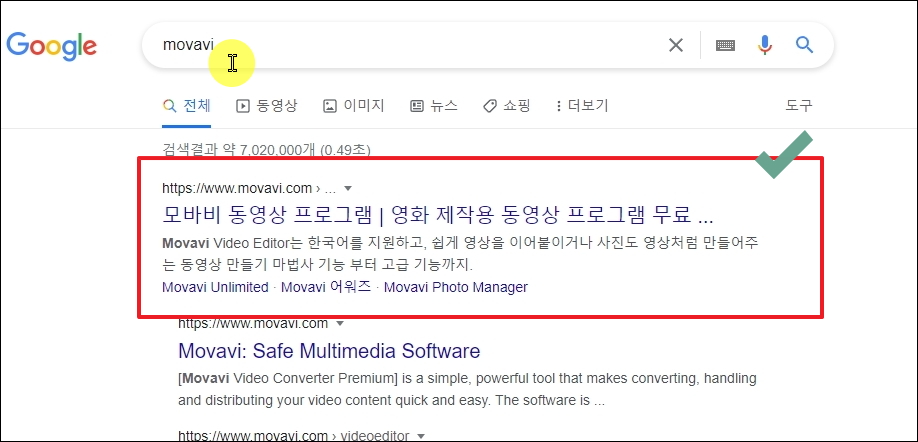Open the on-screen keyboard icon

click(x=725, y=45)
